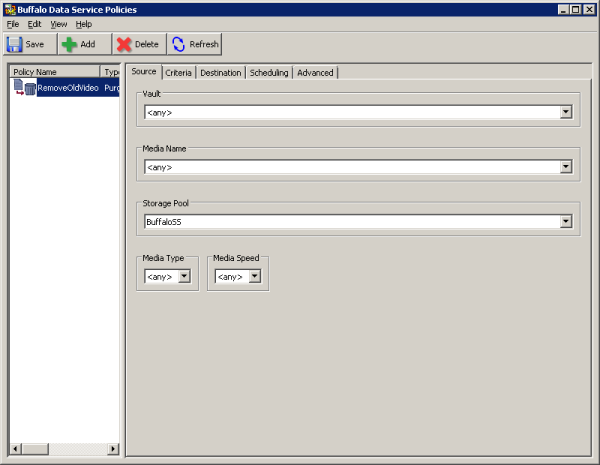Screen dimensions: 600x465
Task: Click the policy list right scroll arrow
Action: (x=113, y=449)
